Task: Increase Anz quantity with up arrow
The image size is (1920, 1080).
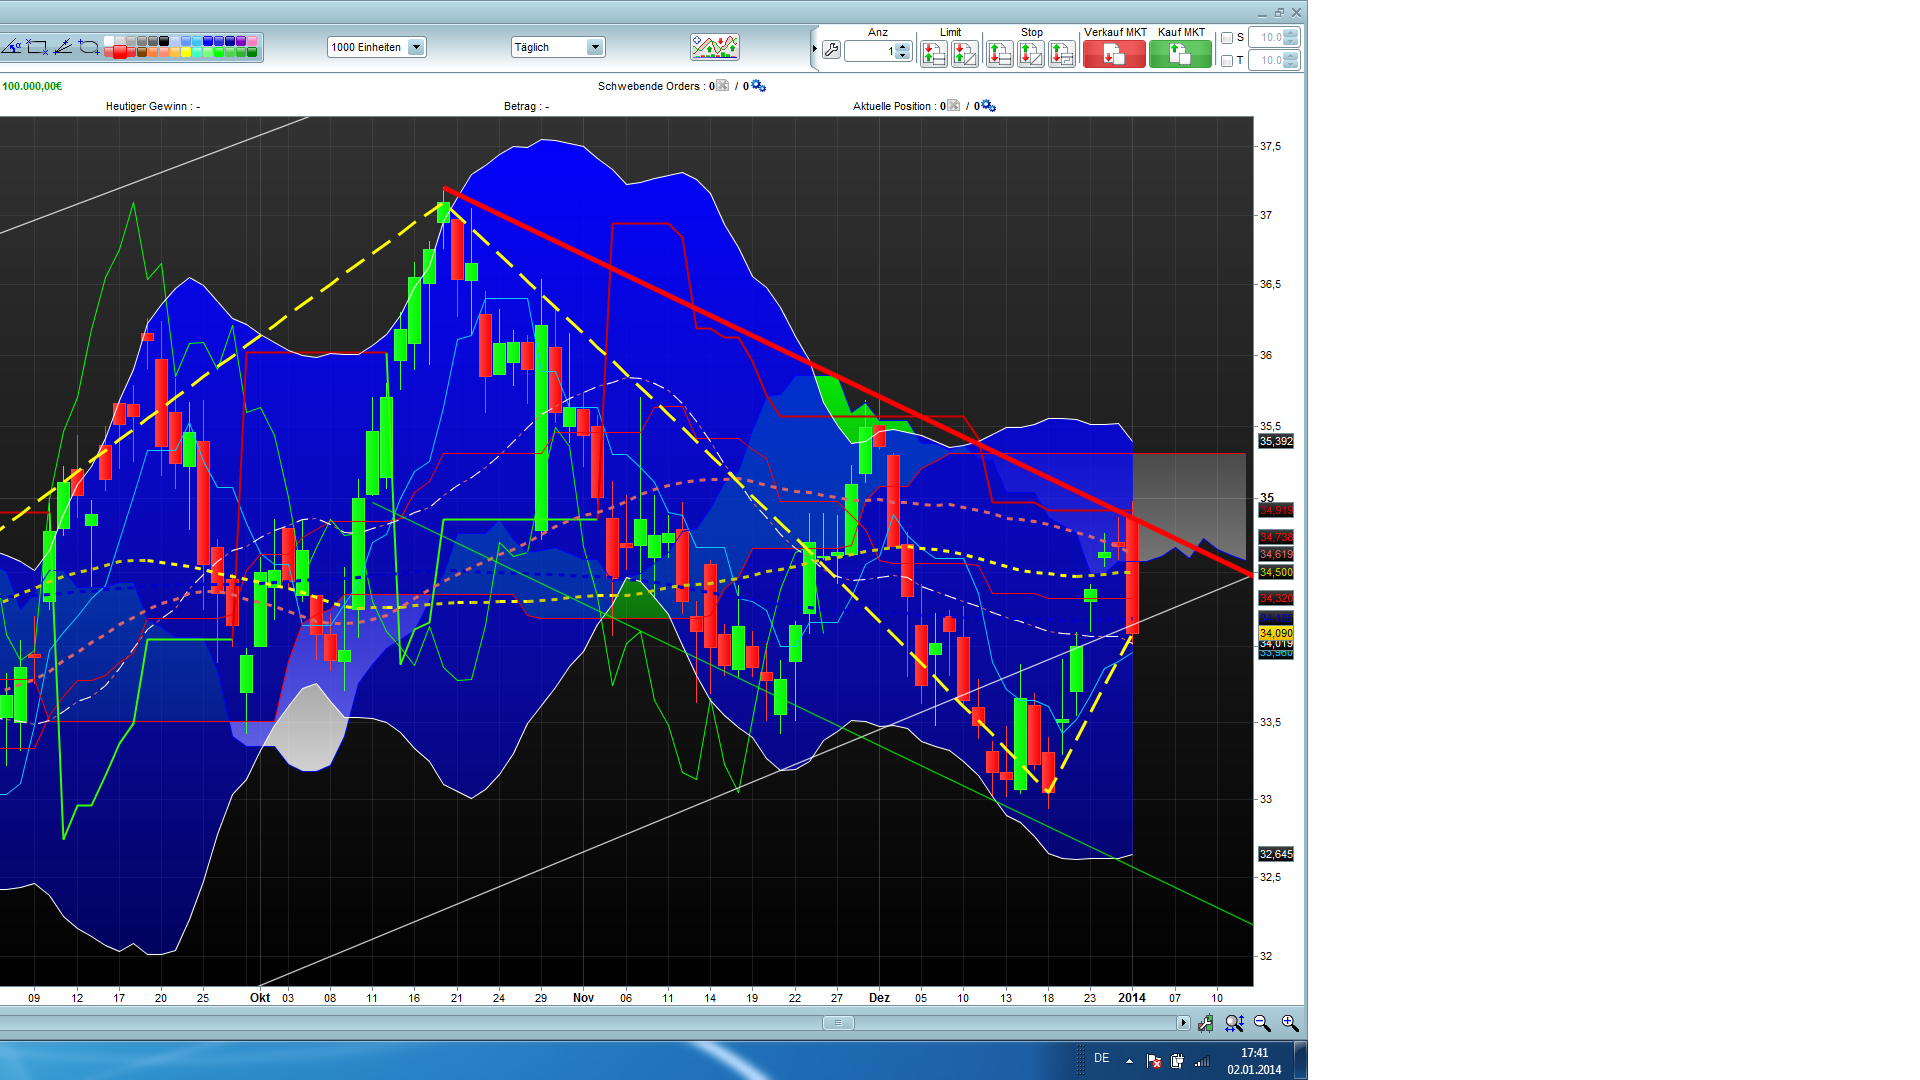Action: (x=903, y=45)
